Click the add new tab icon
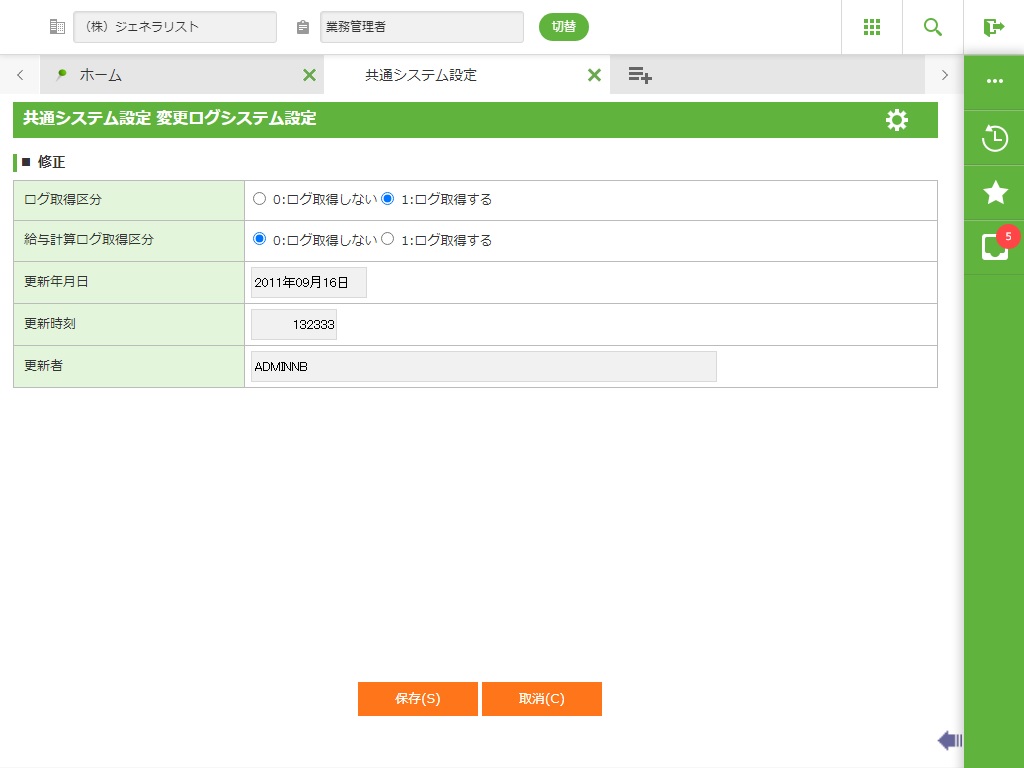Image resolution: width=1024 pixels, height=768 pixels. point(640,75)
